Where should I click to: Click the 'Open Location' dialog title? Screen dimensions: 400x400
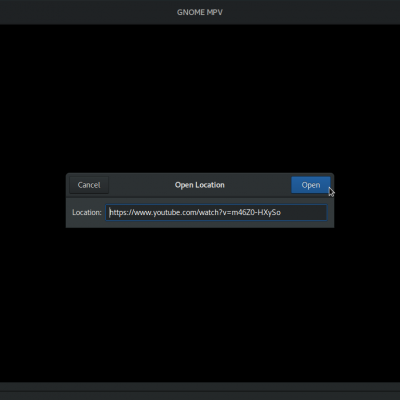point(200,185)
